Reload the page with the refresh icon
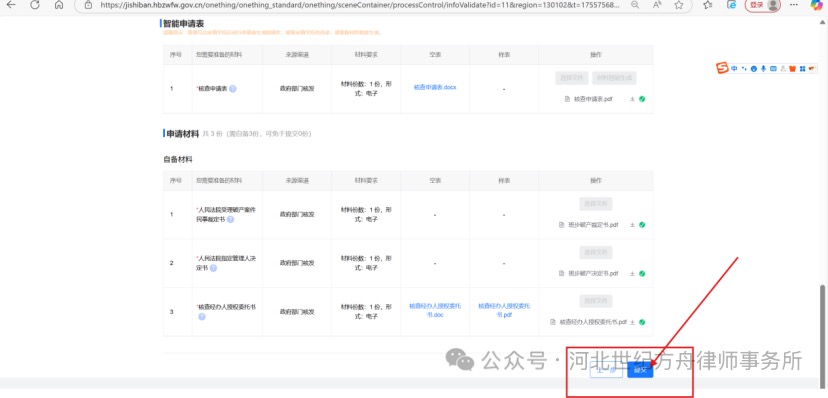Screen dimensions: 828x398 35,5
